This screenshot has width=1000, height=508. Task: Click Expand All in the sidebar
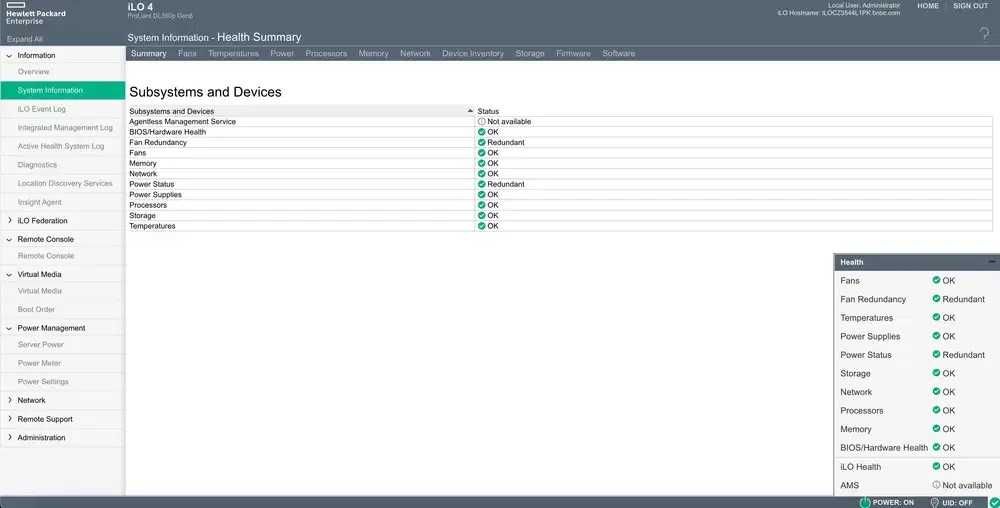[25, 39]
